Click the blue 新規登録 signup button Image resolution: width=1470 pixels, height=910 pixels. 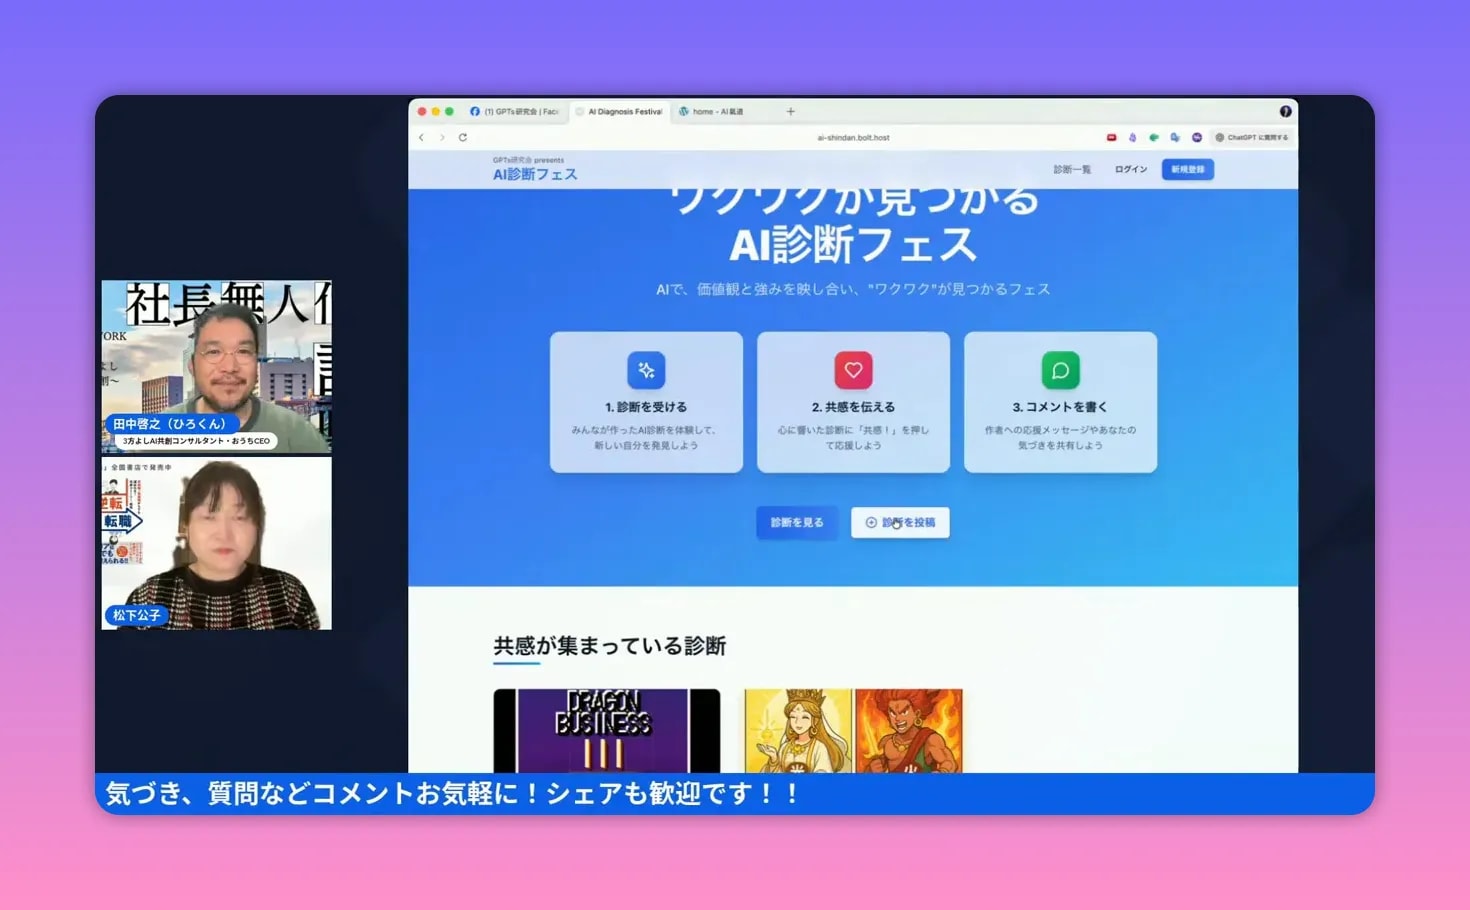tap(1187, 169)
